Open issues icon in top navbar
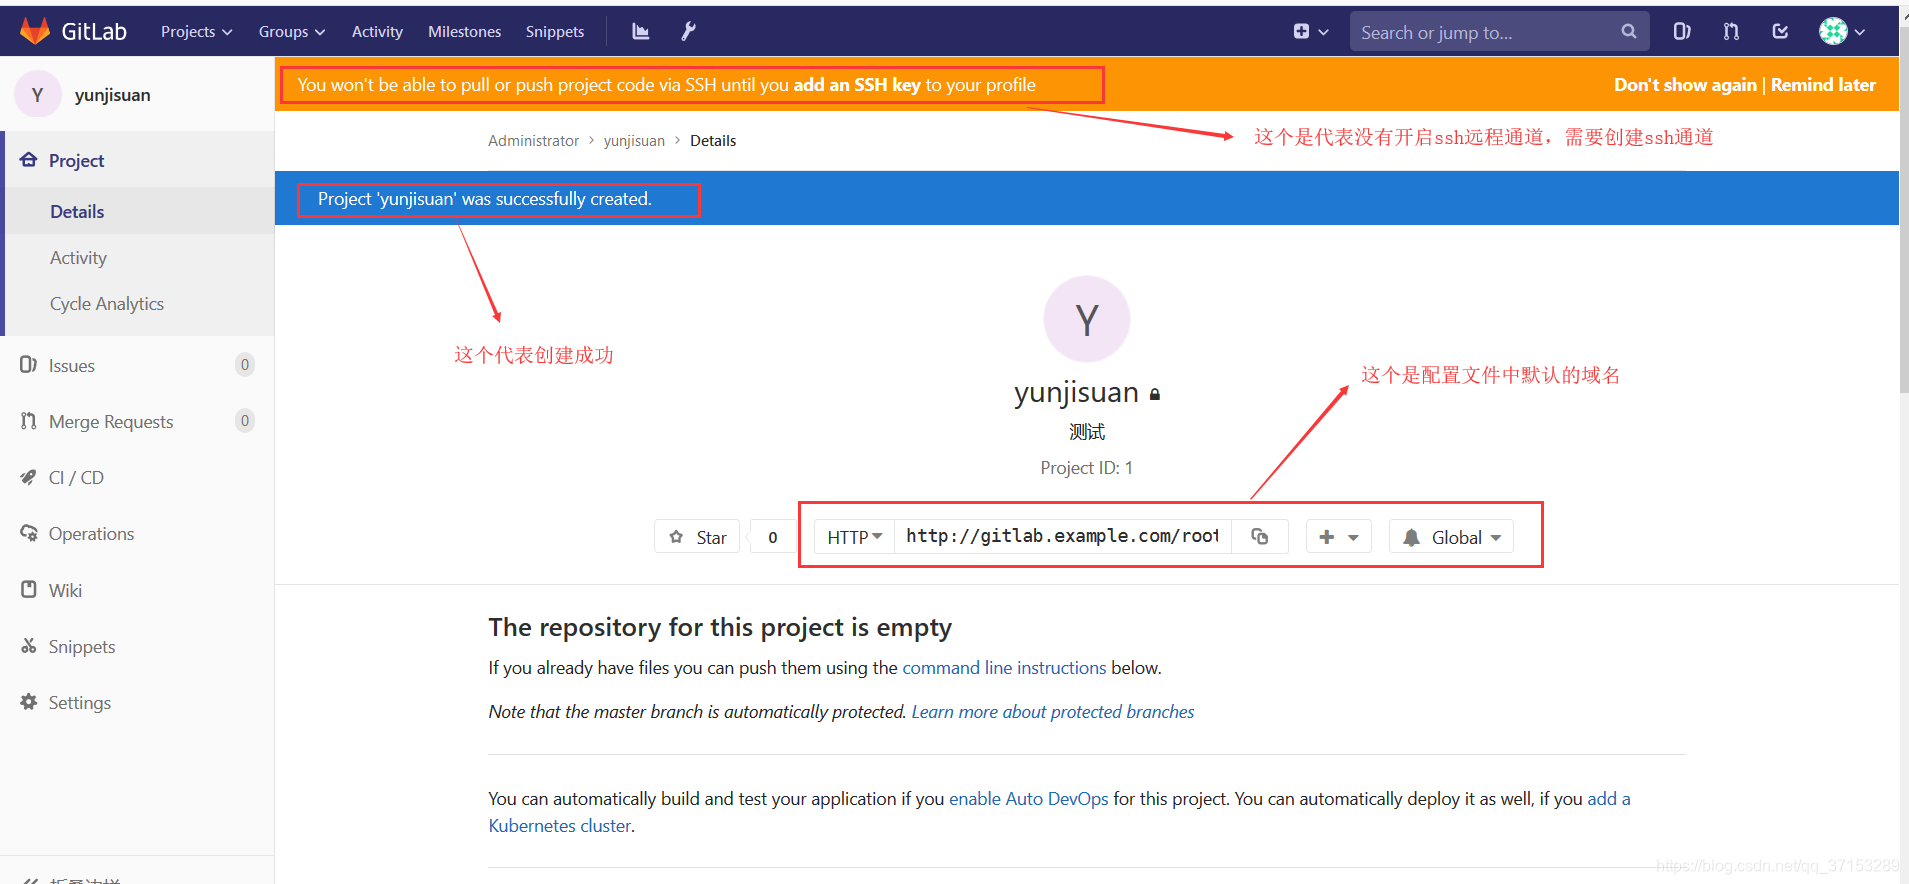This screenshot has height=884, width=1909. (x=1682, y=31)
